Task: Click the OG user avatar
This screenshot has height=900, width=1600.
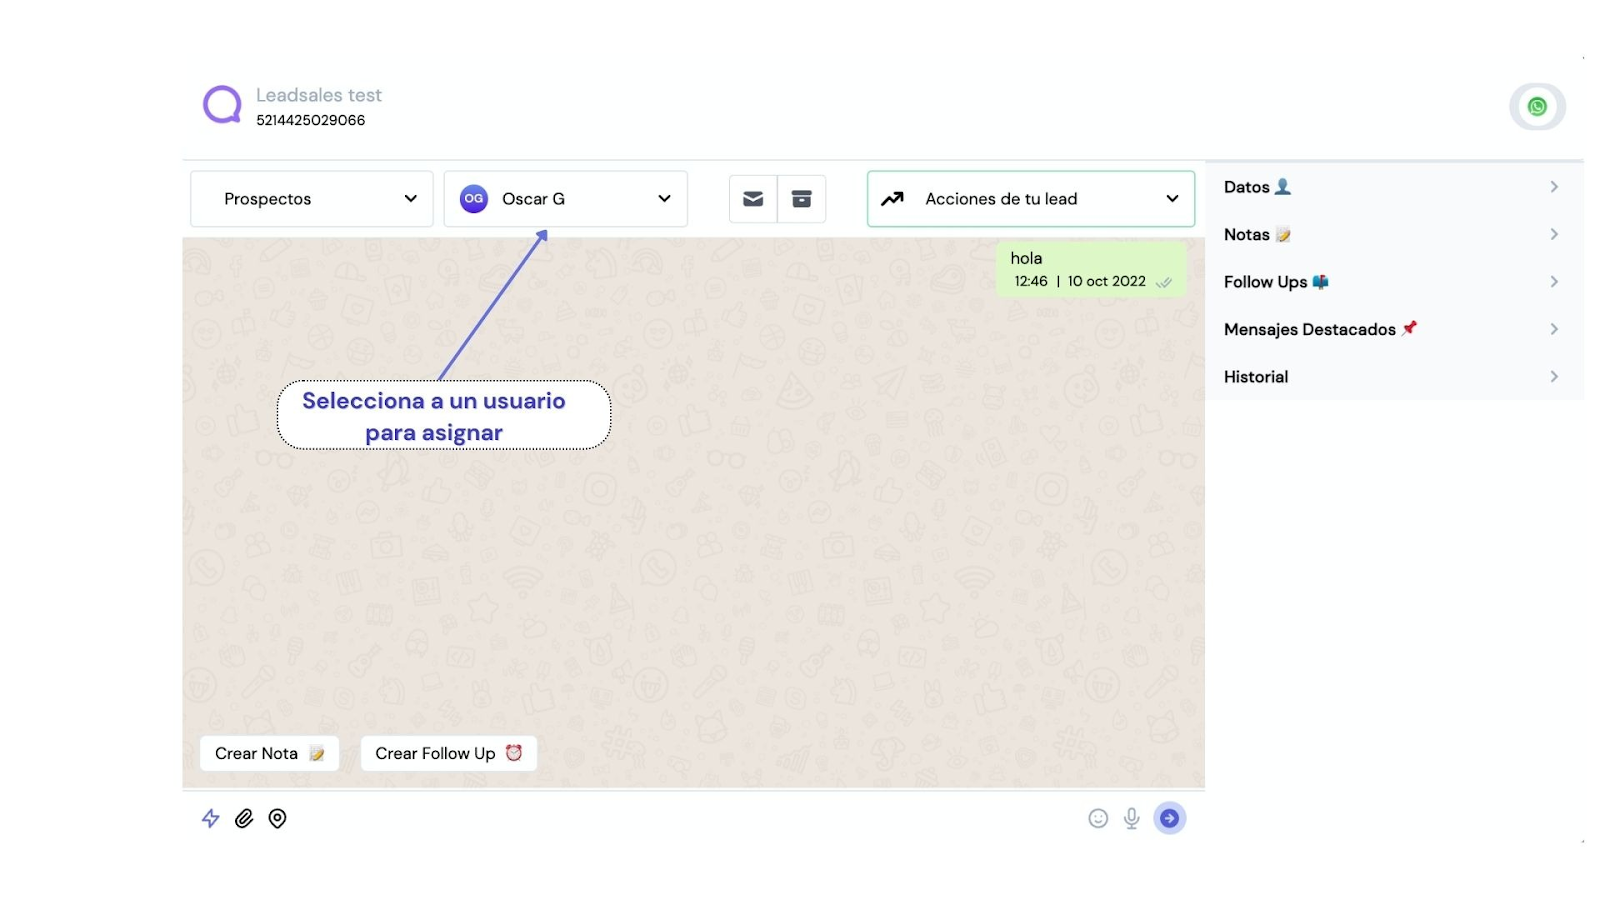Action: pyautogui.click(x=474, y=199)
